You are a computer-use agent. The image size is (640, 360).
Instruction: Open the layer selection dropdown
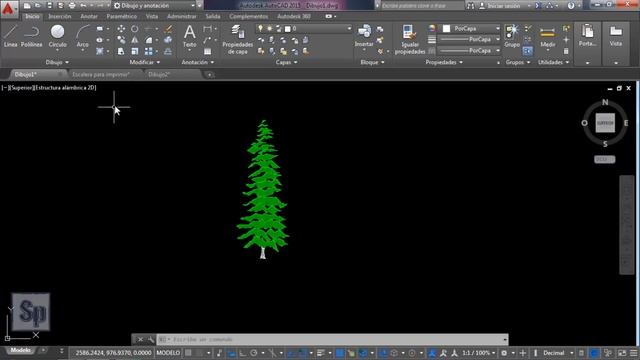click(304, 29)
